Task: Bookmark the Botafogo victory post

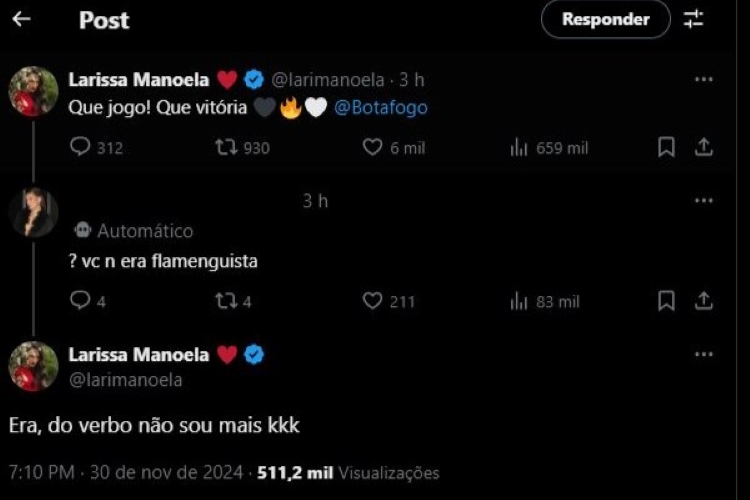Action: click(x=666, y=147)
